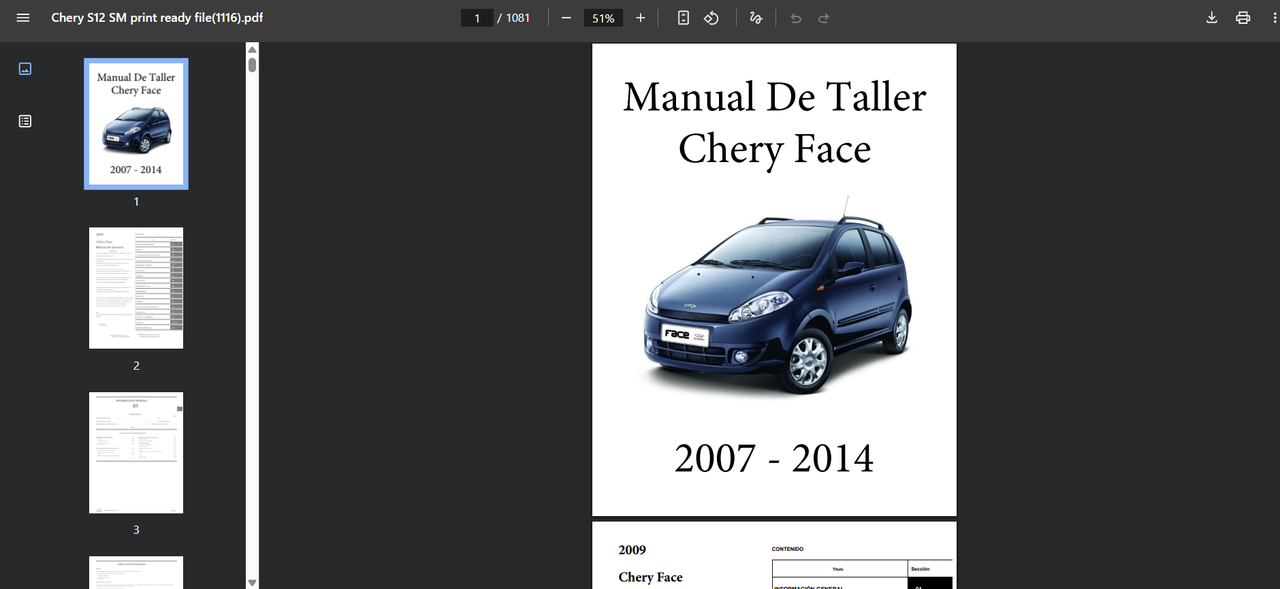Click the thumbnail label "2"
Viewport: 1280px width, 589px height.
pyautogui.click(x=136, y=366)
